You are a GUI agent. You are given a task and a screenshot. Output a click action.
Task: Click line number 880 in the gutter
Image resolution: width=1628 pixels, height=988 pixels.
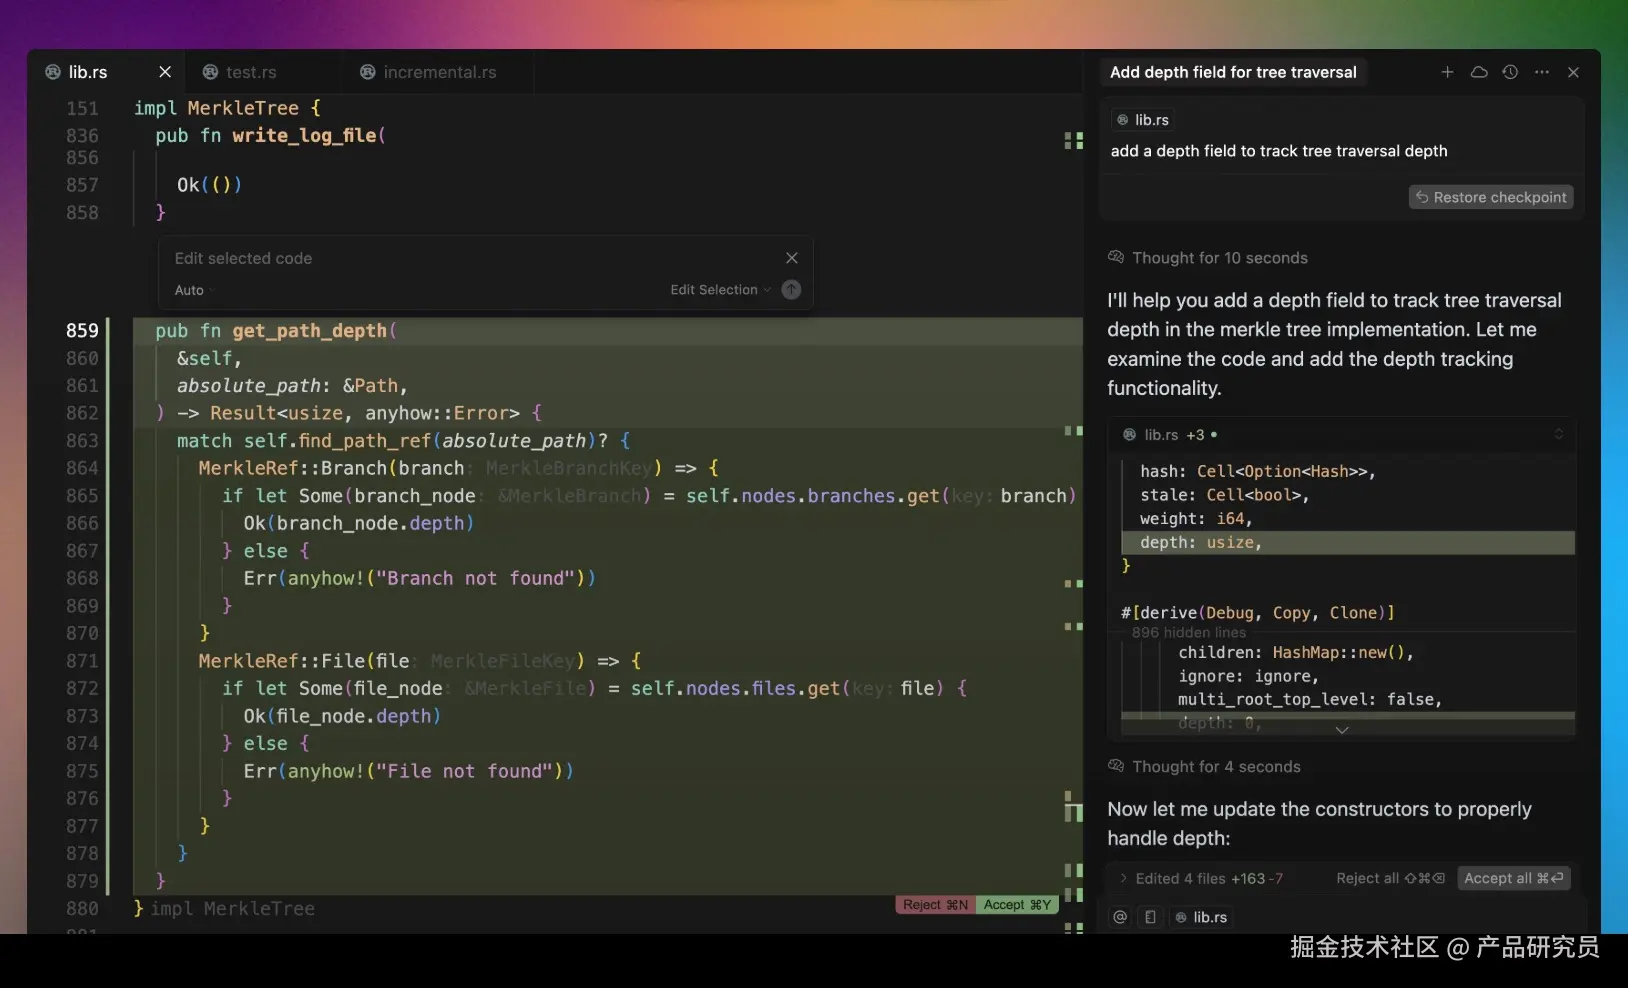82,909
